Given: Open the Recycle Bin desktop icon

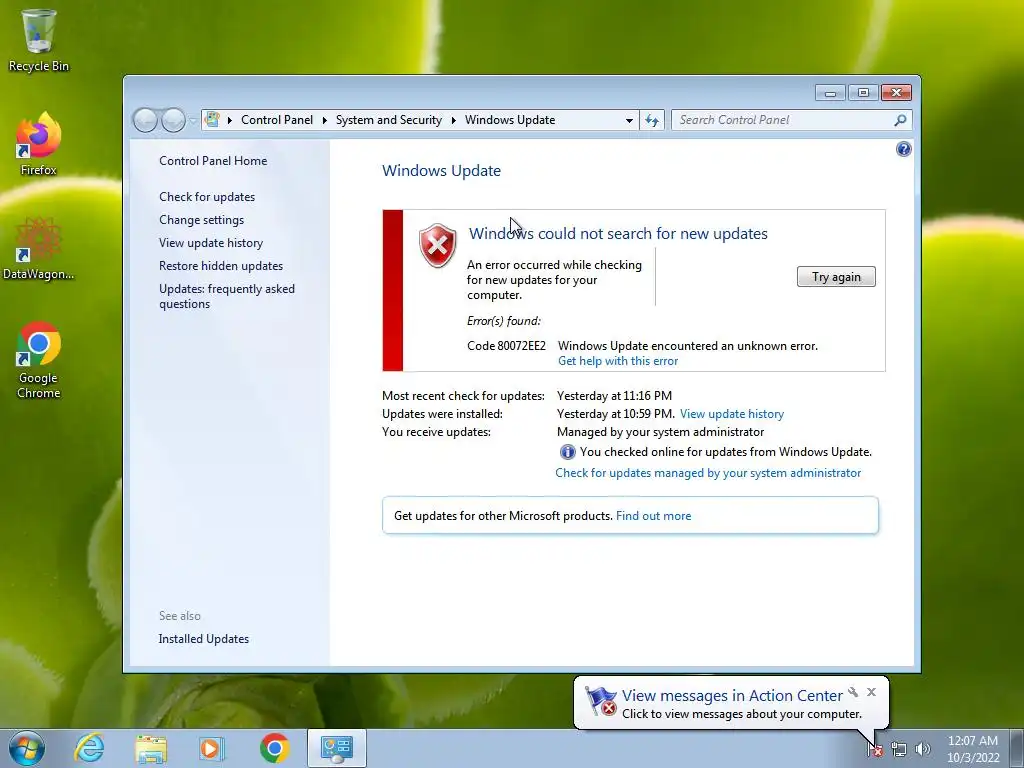Looking at the screenshot, I should click(x=39, y=40).
